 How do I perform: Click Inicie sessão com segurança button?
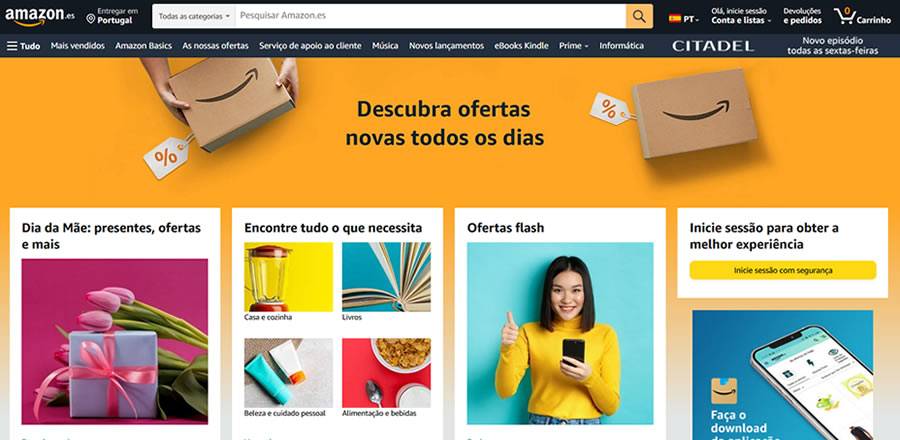tap(783, 270)
